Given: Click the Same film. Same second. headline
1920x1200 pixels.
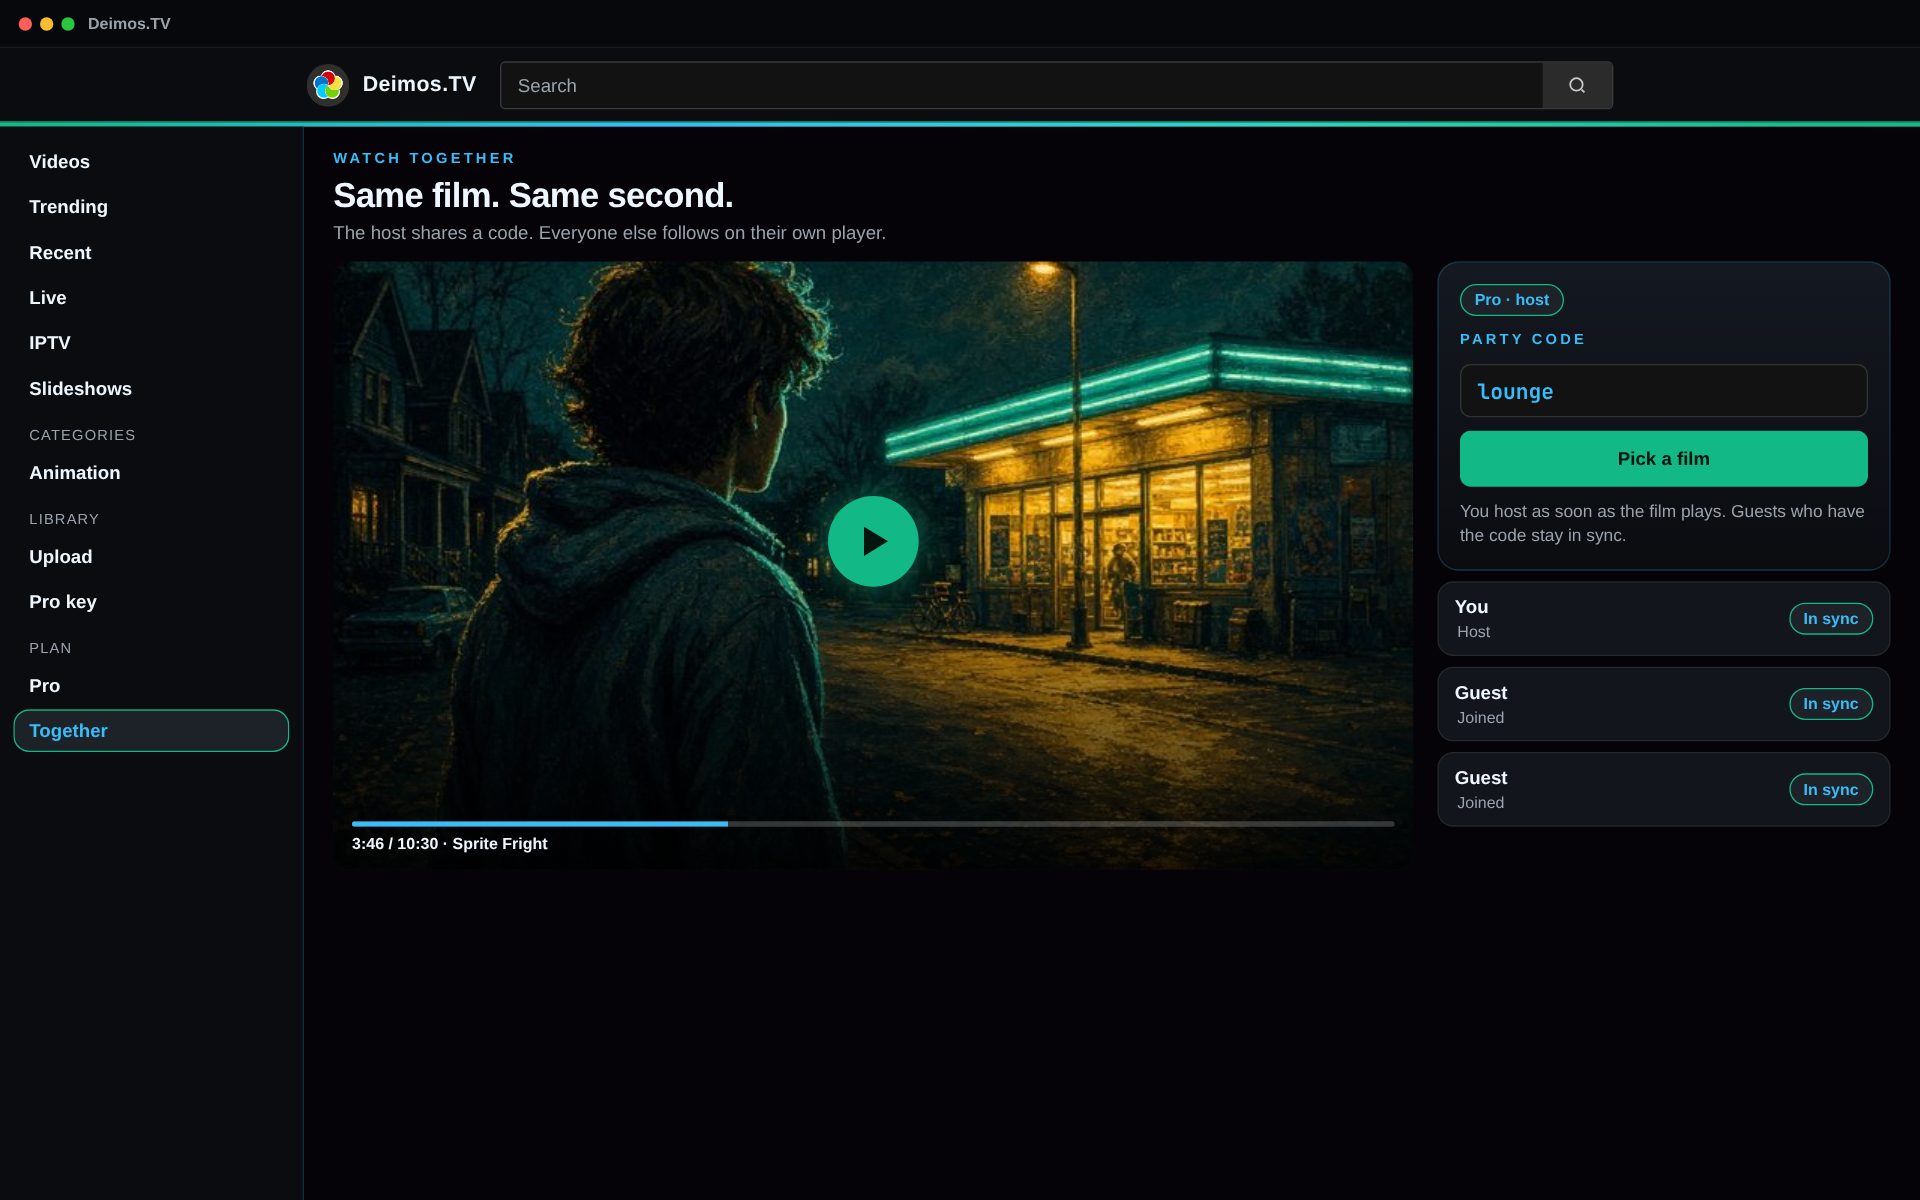Looking at the screenshot, I should (533, 196).
